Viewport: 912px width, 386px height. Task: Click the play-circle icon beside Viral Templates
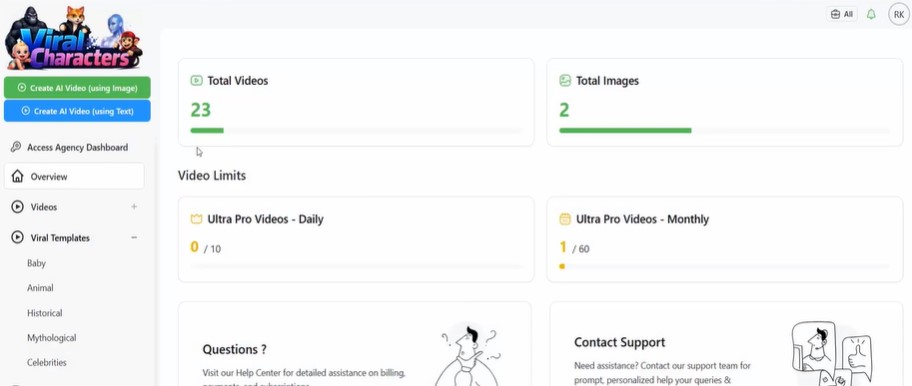[18, 238]
